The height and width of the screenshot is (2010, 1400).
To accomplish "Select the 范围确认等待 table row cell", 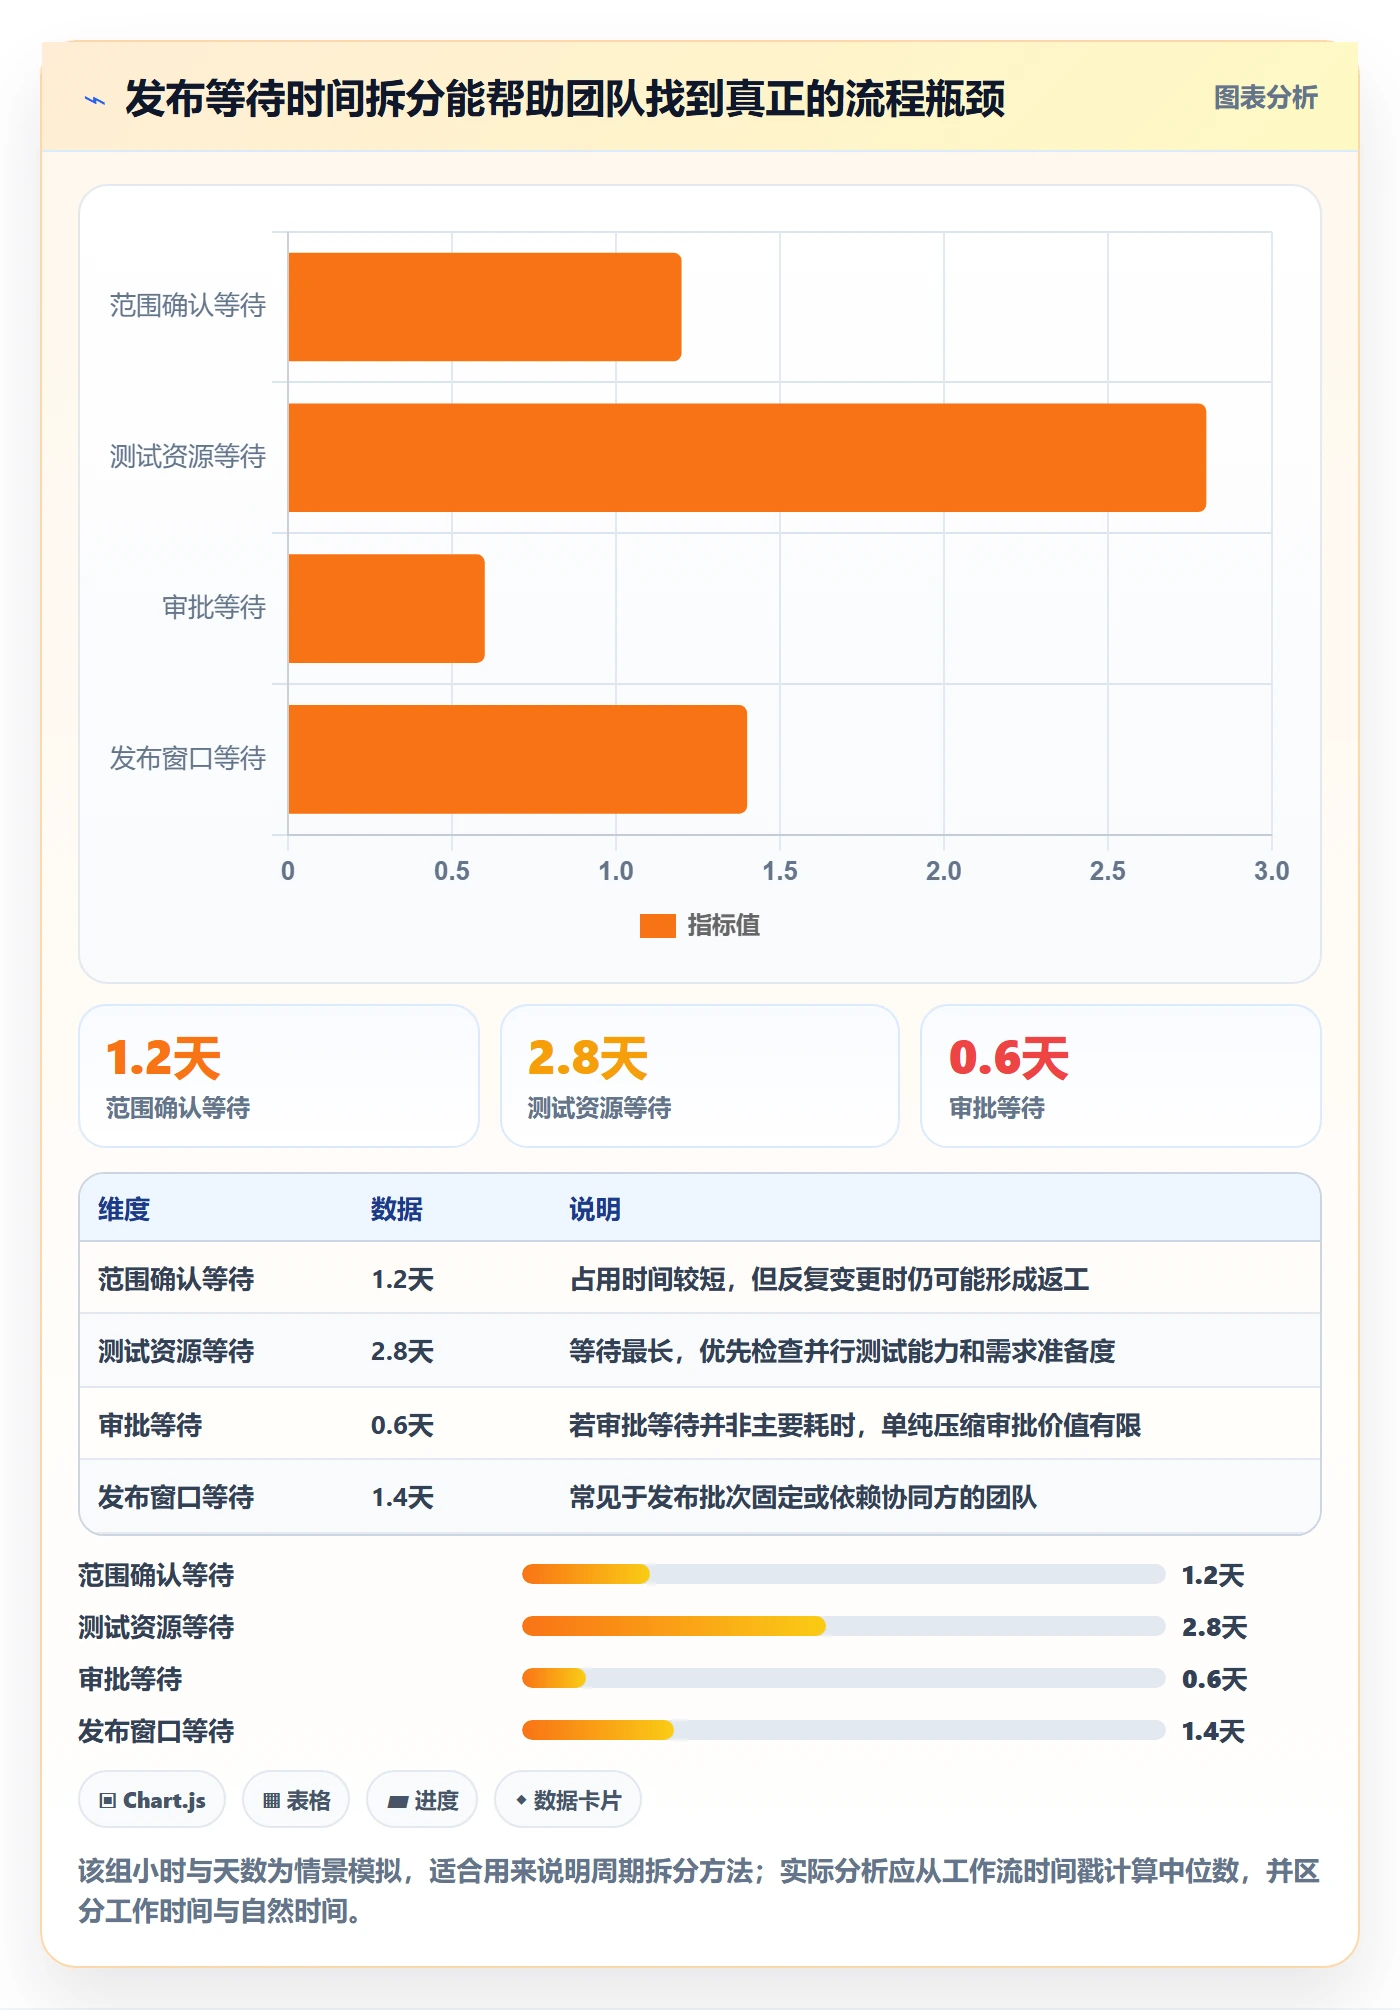I will coord(176,1279).
